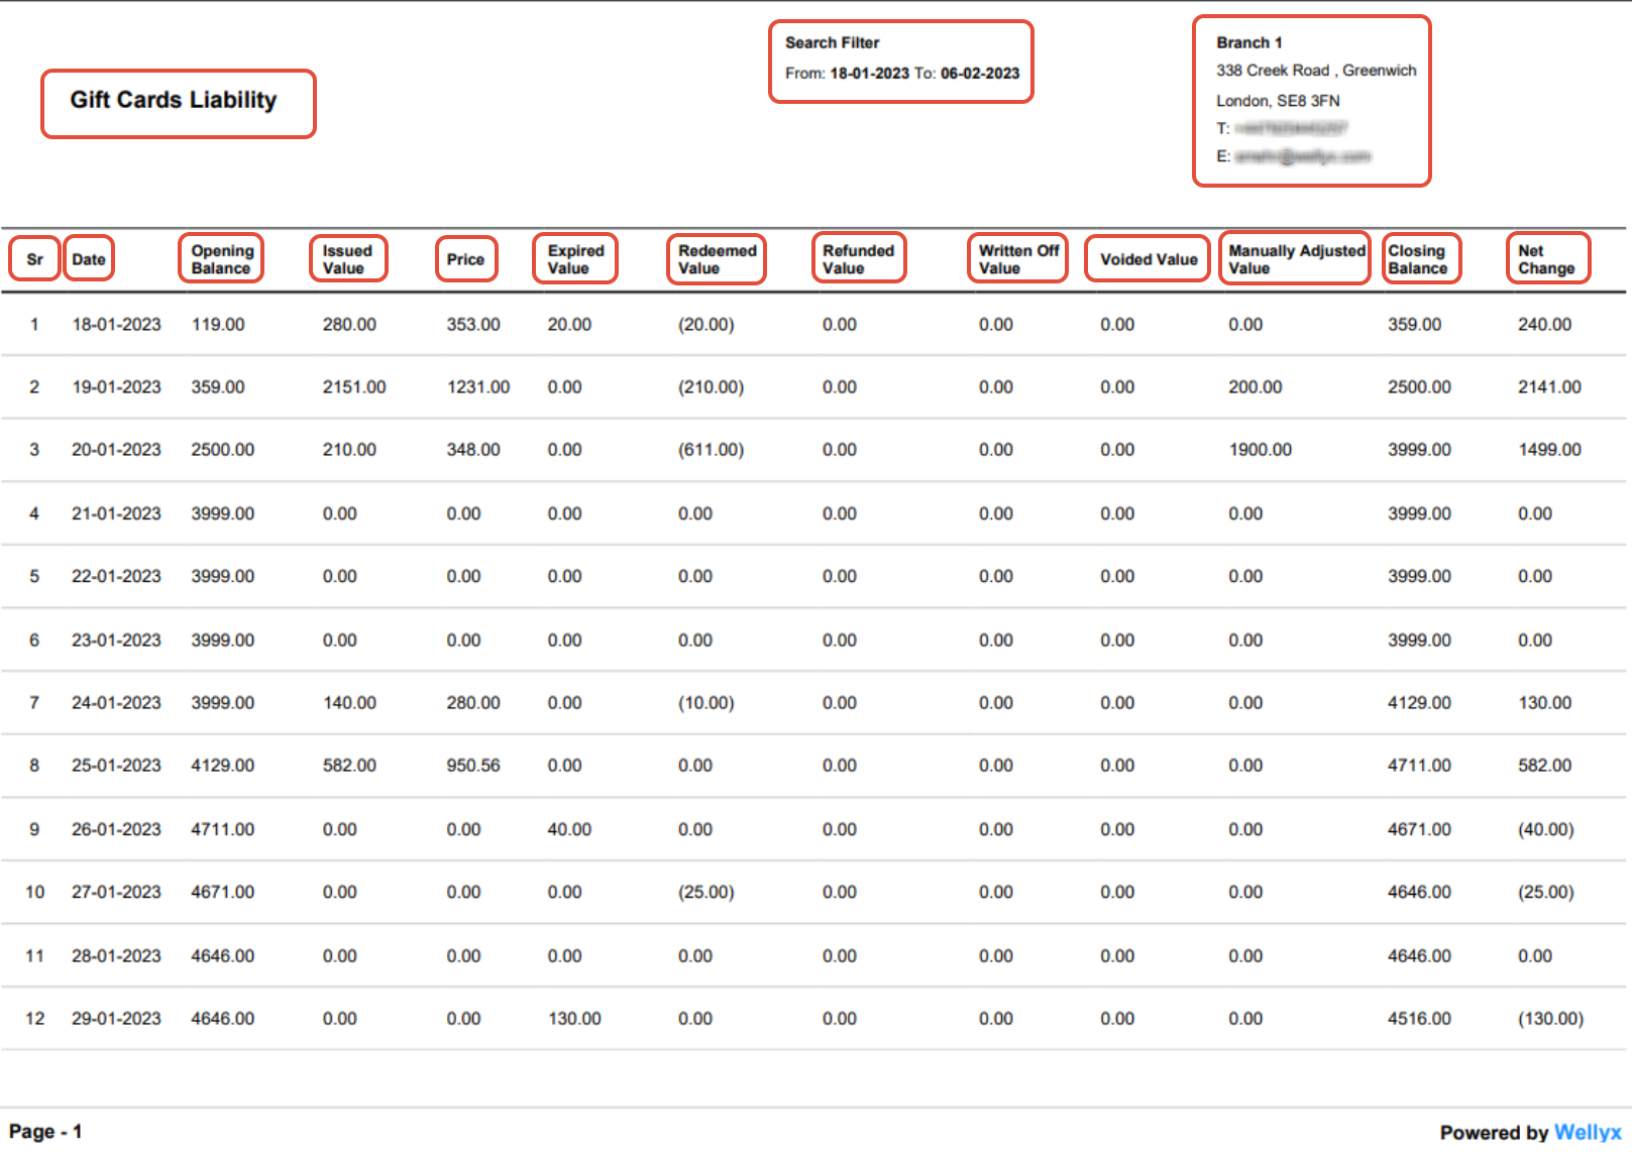Select date cell 26-01-2023
The width and height of the screenshot is (1632, 1154).
pyautogui.click(x=116, y=830)
